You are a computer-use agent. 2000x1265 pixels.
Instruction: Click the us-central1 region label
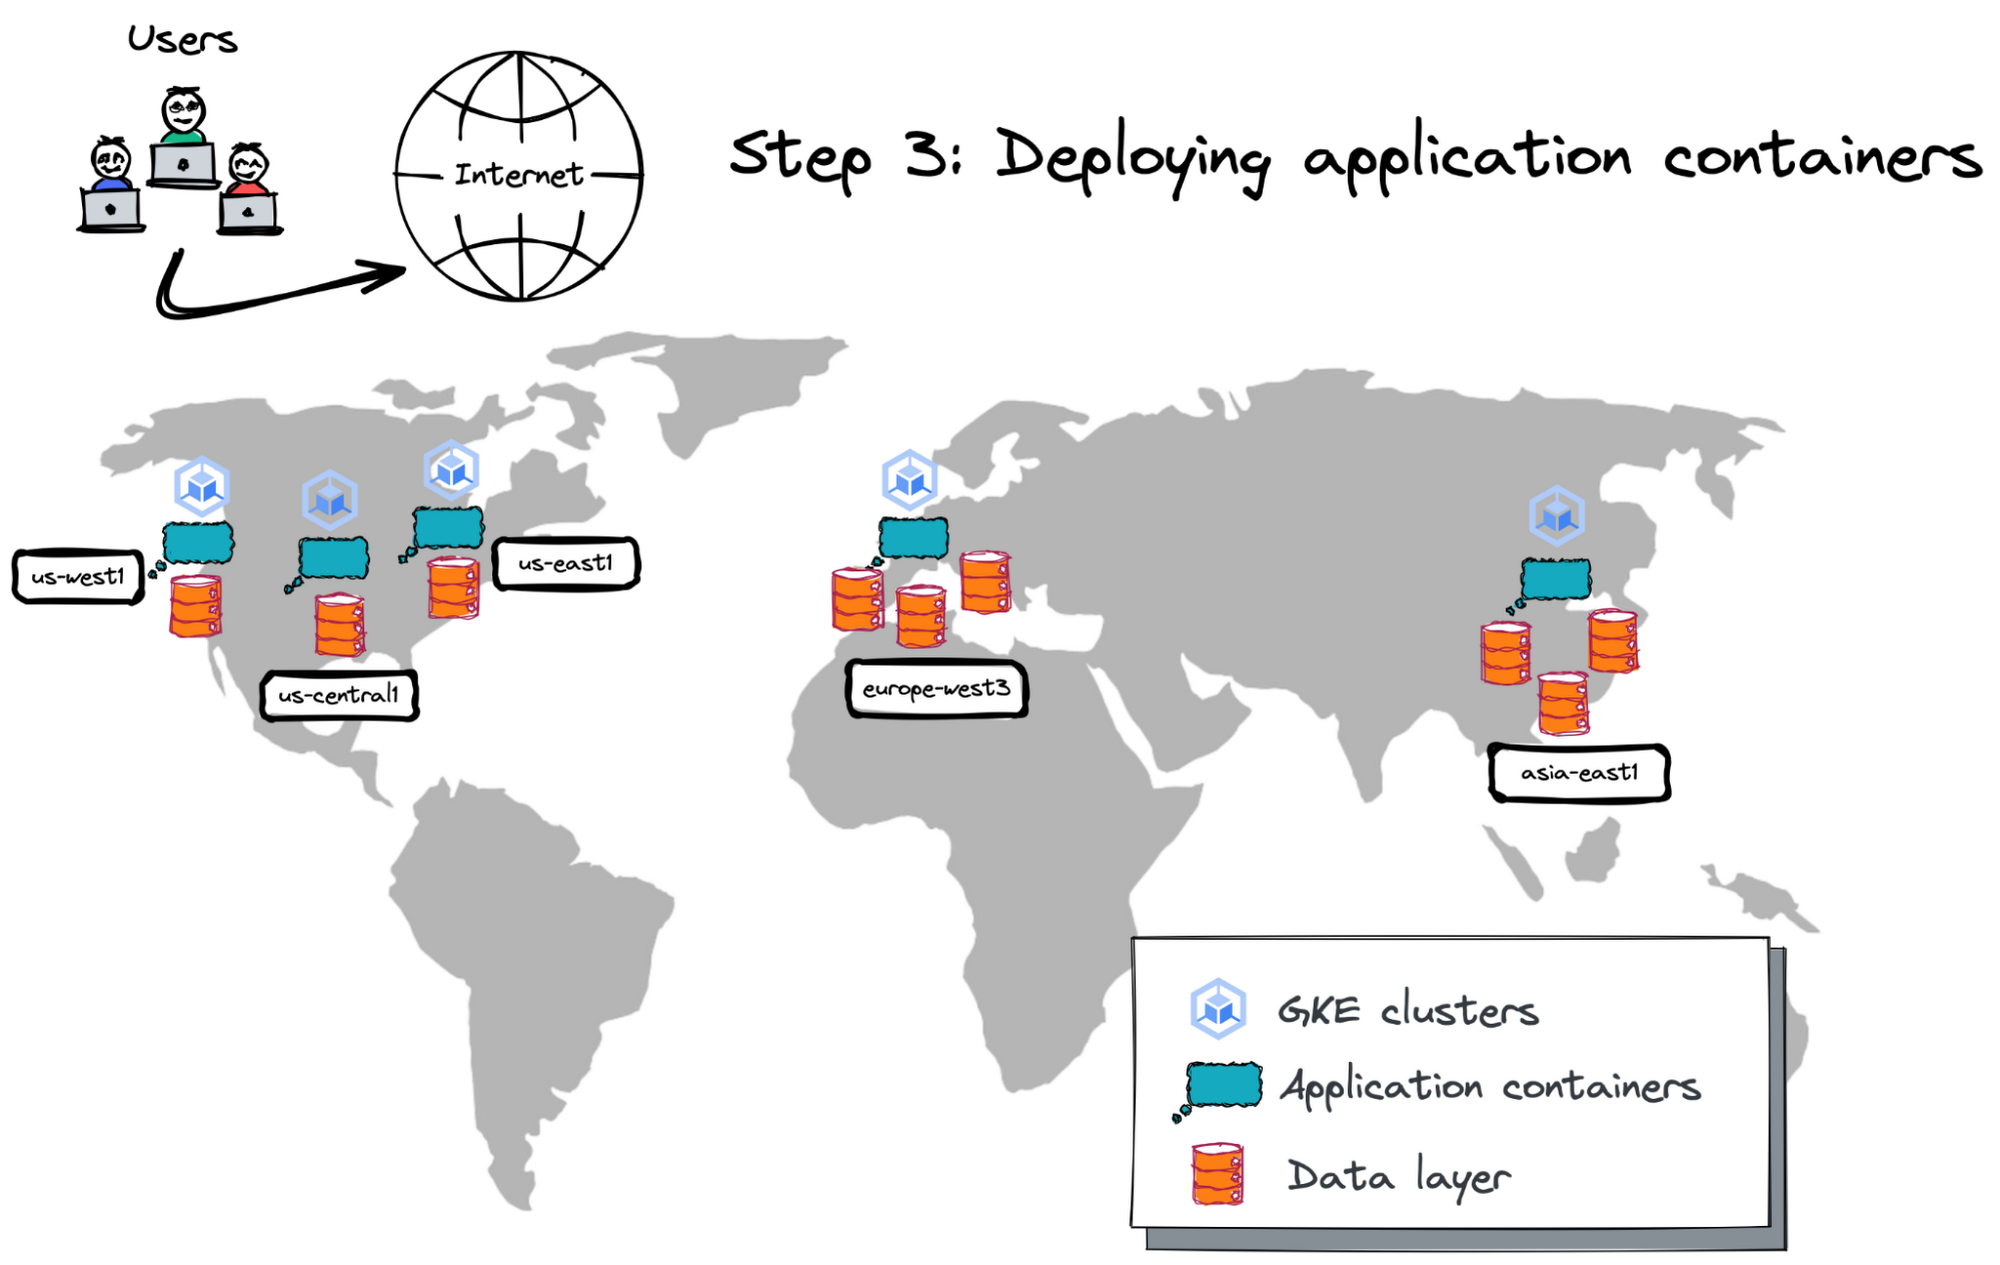pyautogui.click(x=339, y=695)
